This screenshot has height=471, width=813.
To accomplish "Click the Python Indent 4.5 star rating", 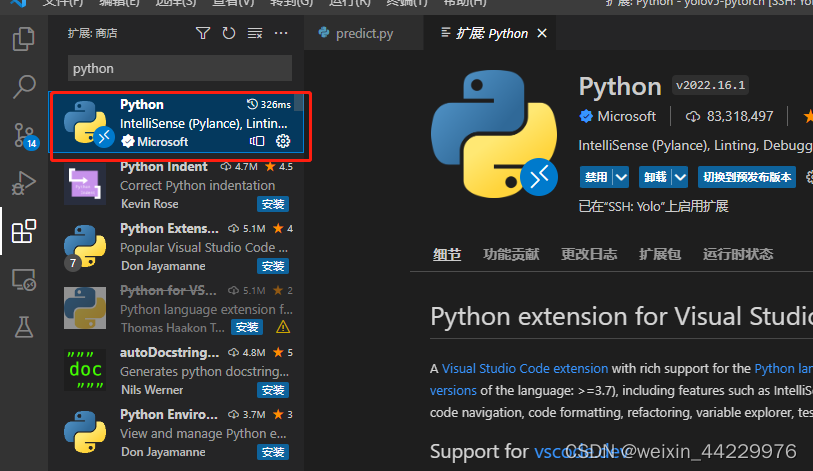I will coord(279,167).
